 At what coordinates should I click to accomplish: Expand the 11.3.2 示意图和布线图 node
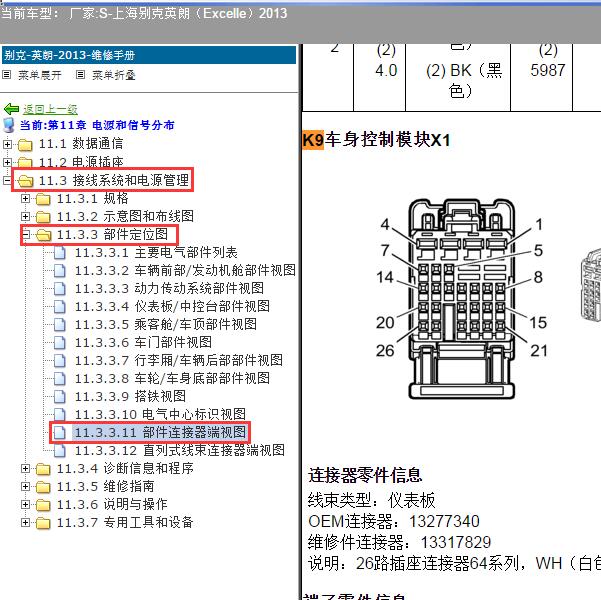pyautogui.click(x=25, y=216)
